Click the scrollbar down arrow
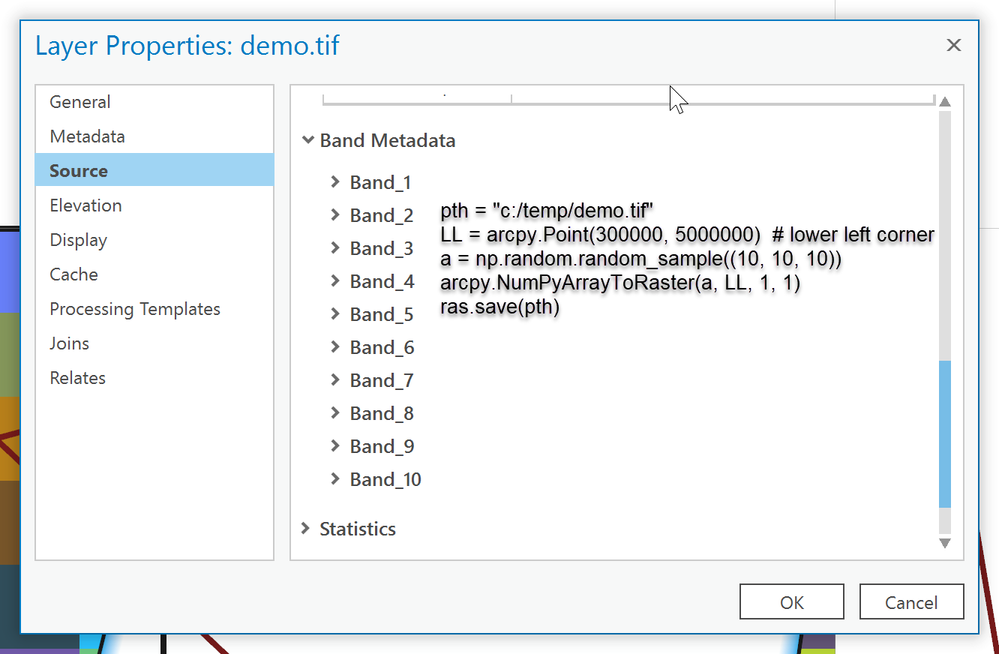Image resolution: width=999 pixels, height=654 pixels. pos(944,543)
